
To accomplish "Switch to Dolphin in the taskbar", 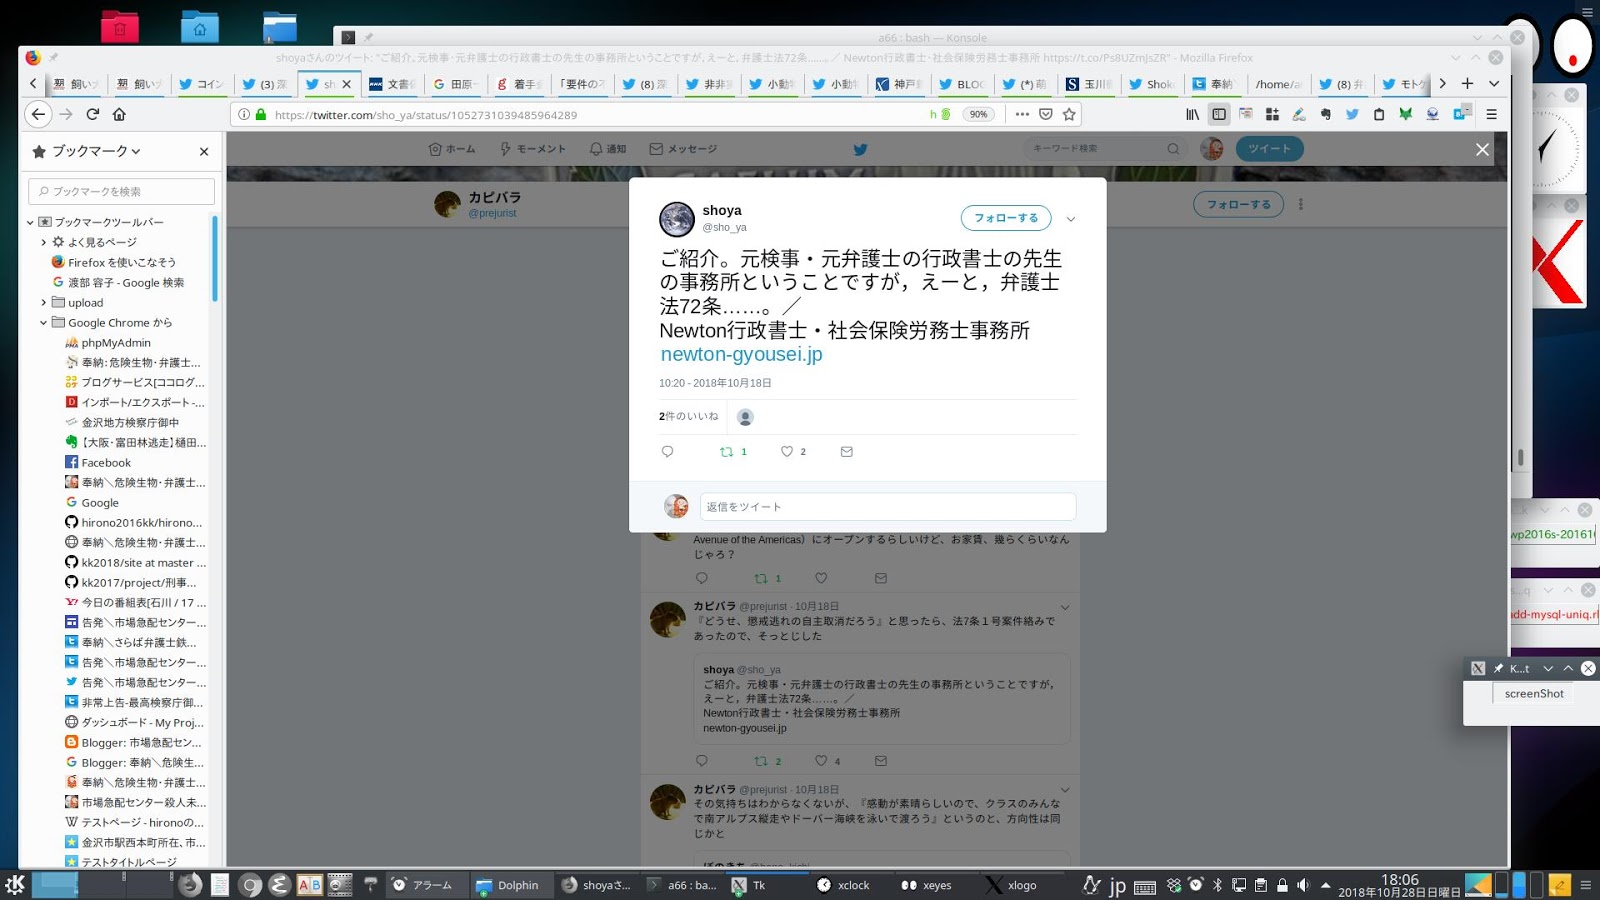I will 508,885.
